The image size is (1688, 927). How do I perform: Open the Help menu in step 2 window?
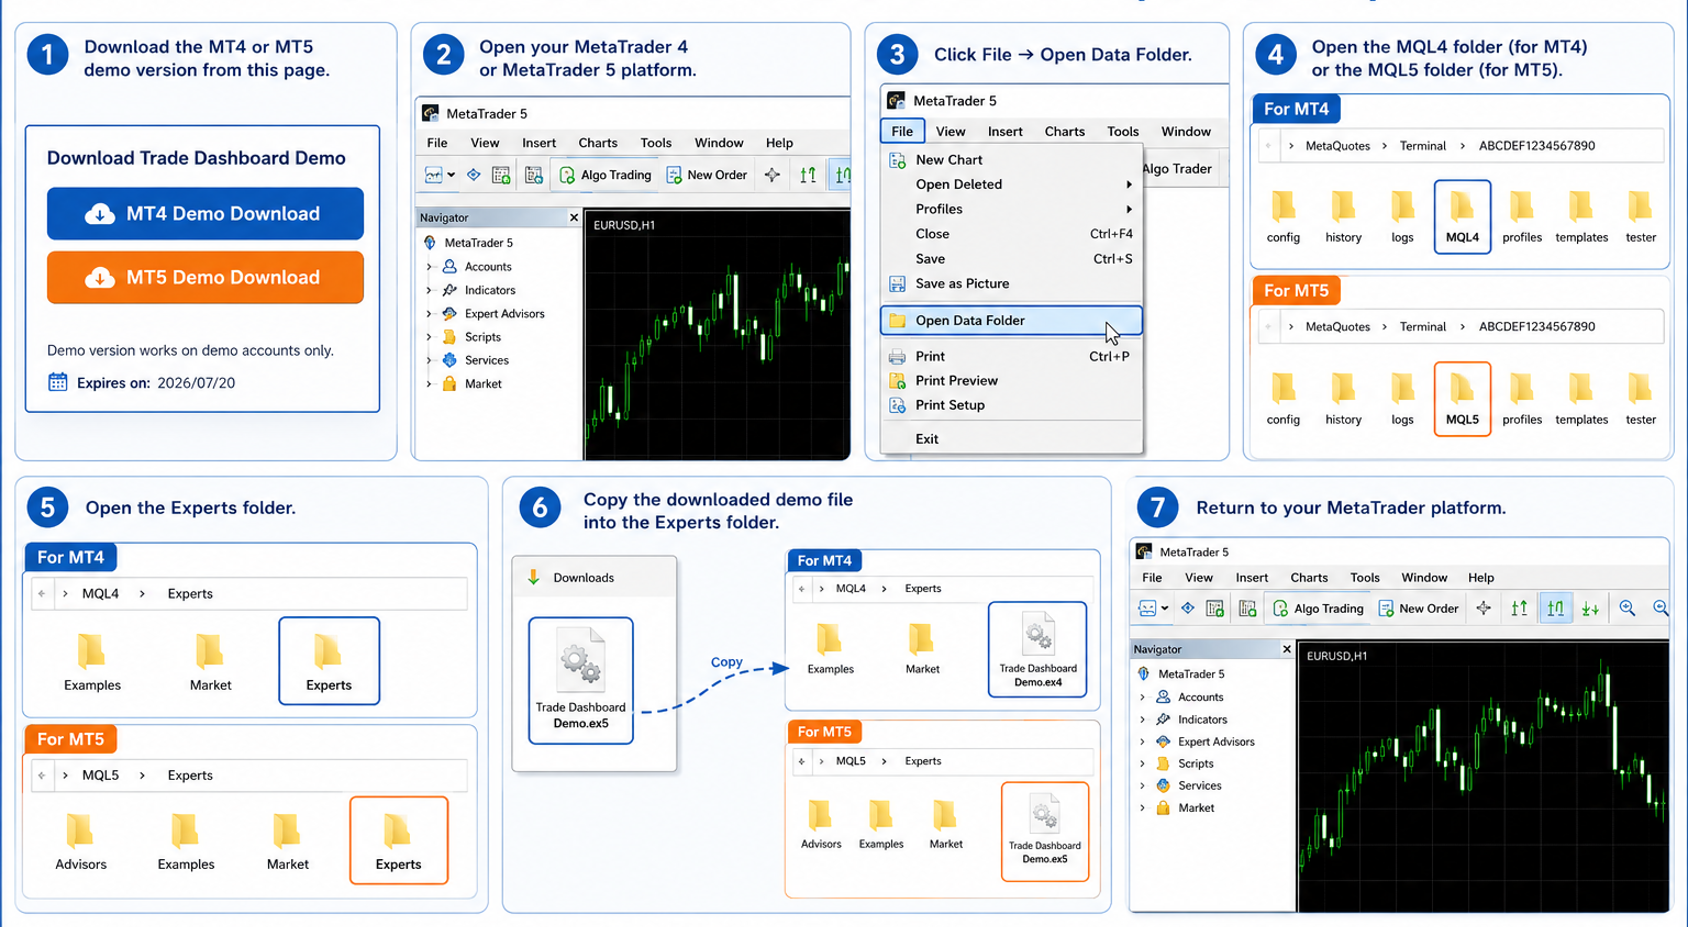[779, 143]
